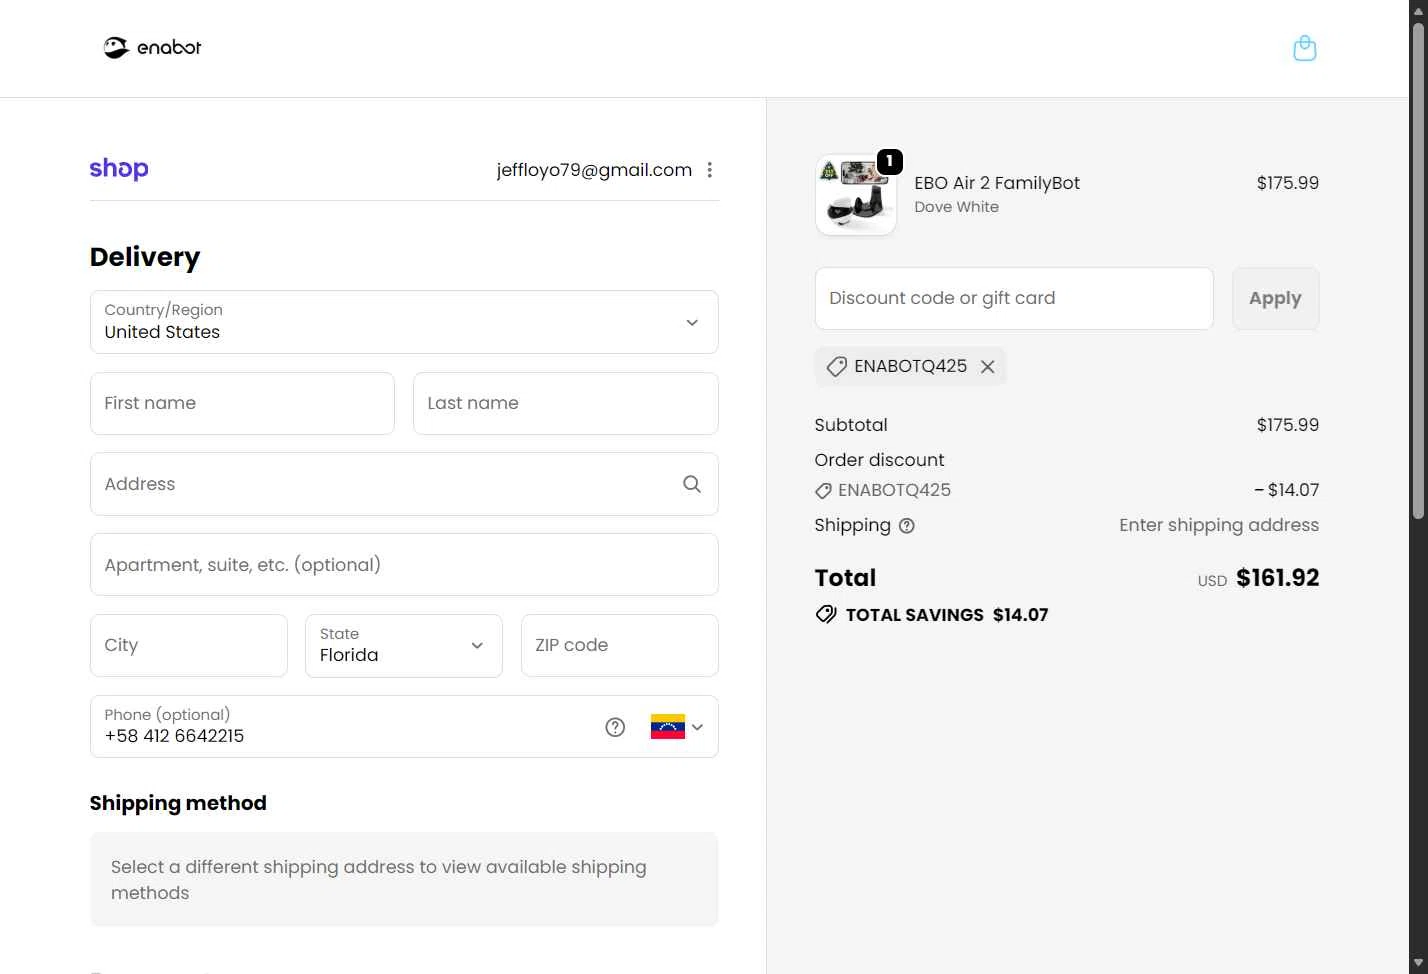
Task: Click the Enter shipping address text
Action: click(x=1219, y=525)
